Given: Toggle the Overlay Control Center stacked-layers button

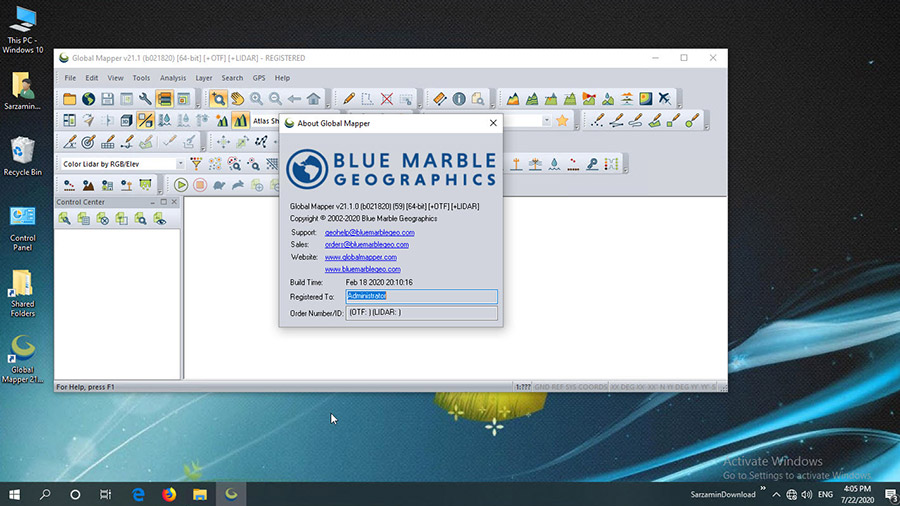Looking at the screenshot, I should pos(164,99).
